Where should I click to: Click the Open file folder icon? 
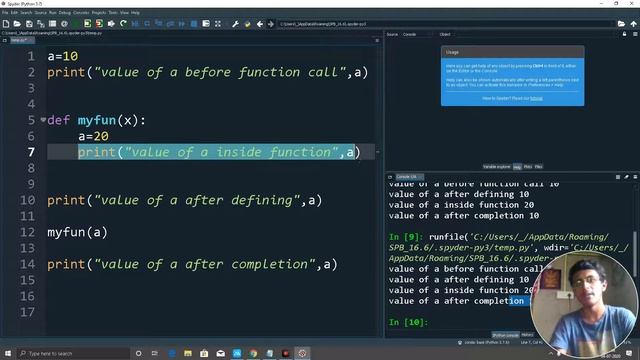tap(17, 24)
